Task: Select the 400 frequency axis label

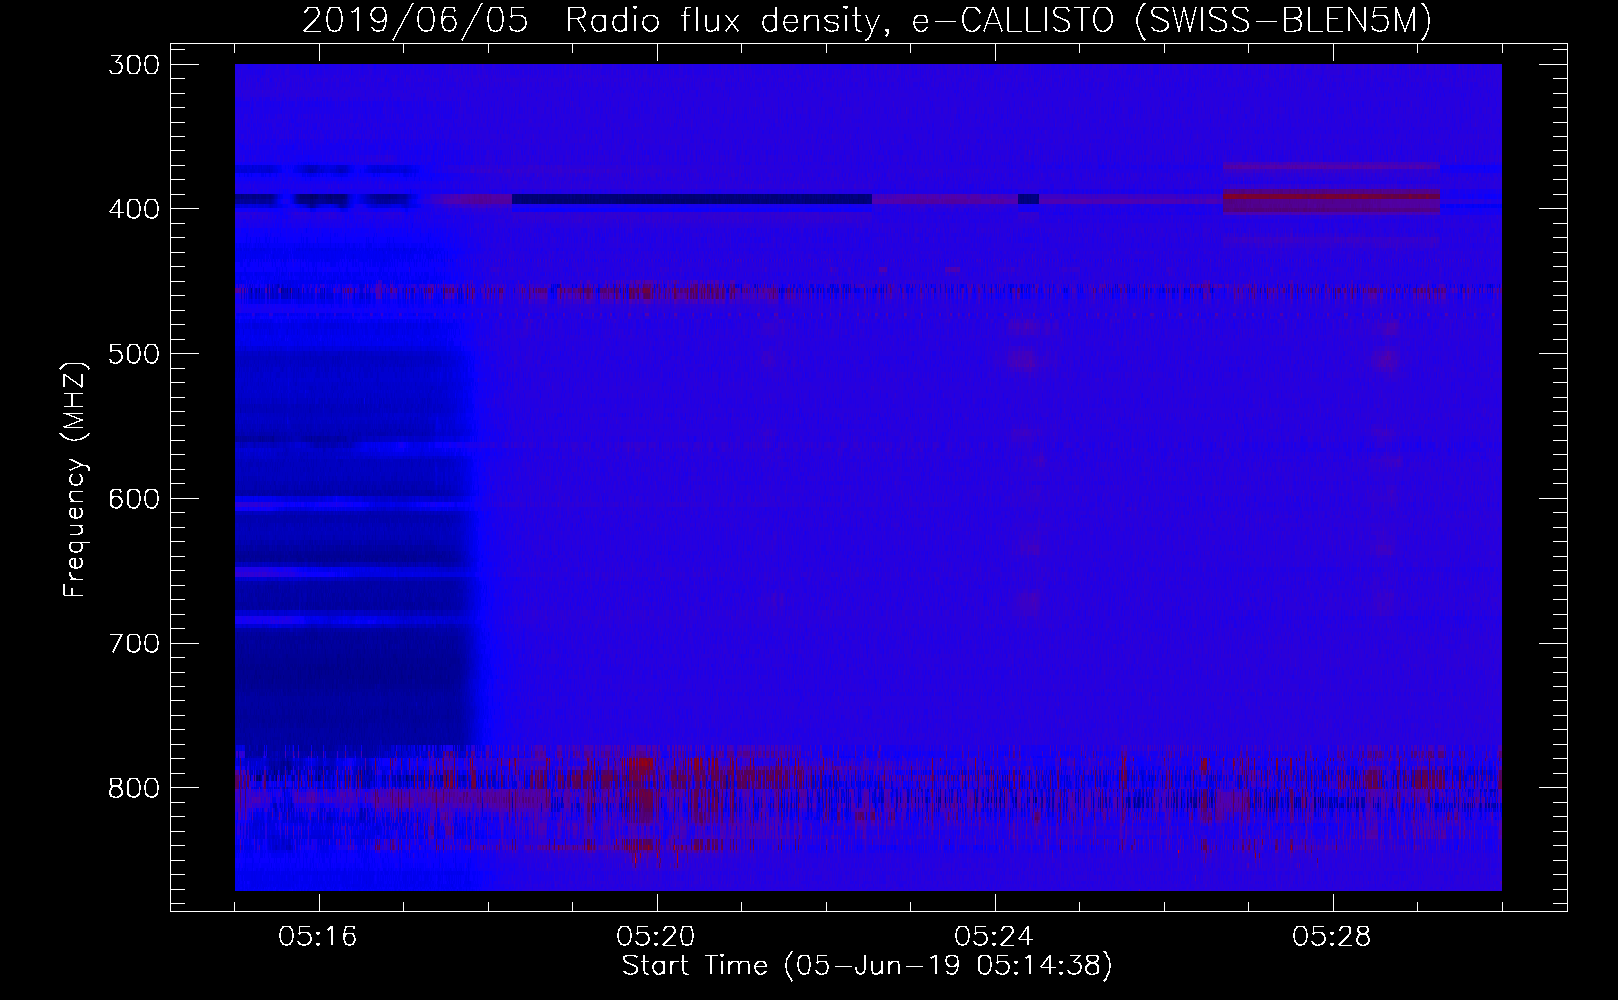Action: [x=133, y=209]
